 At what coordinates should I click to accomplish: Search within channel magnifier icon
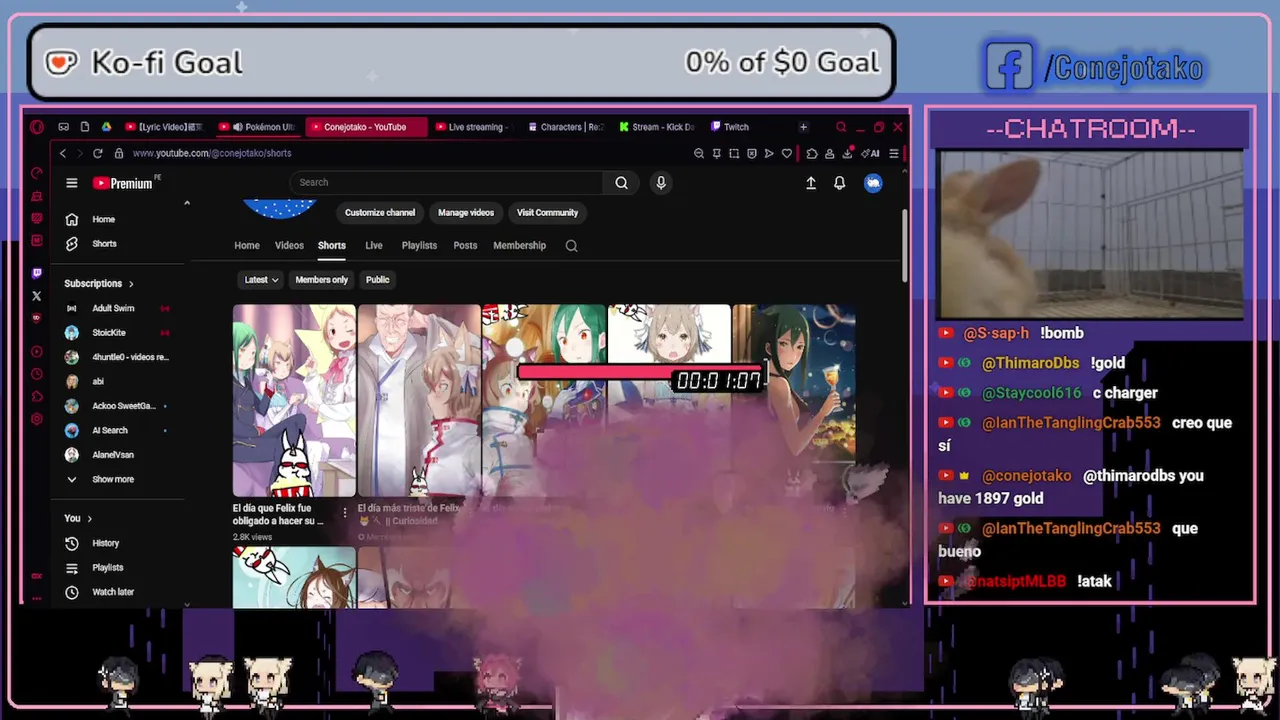[571, 246]
